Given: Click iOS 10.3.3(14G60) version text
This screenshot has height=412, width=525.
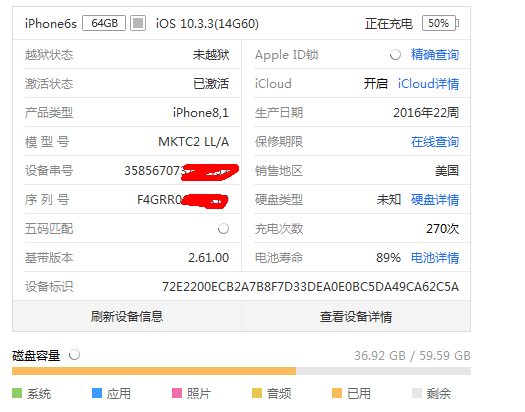Looking at the screenshot, I should 207,24.
